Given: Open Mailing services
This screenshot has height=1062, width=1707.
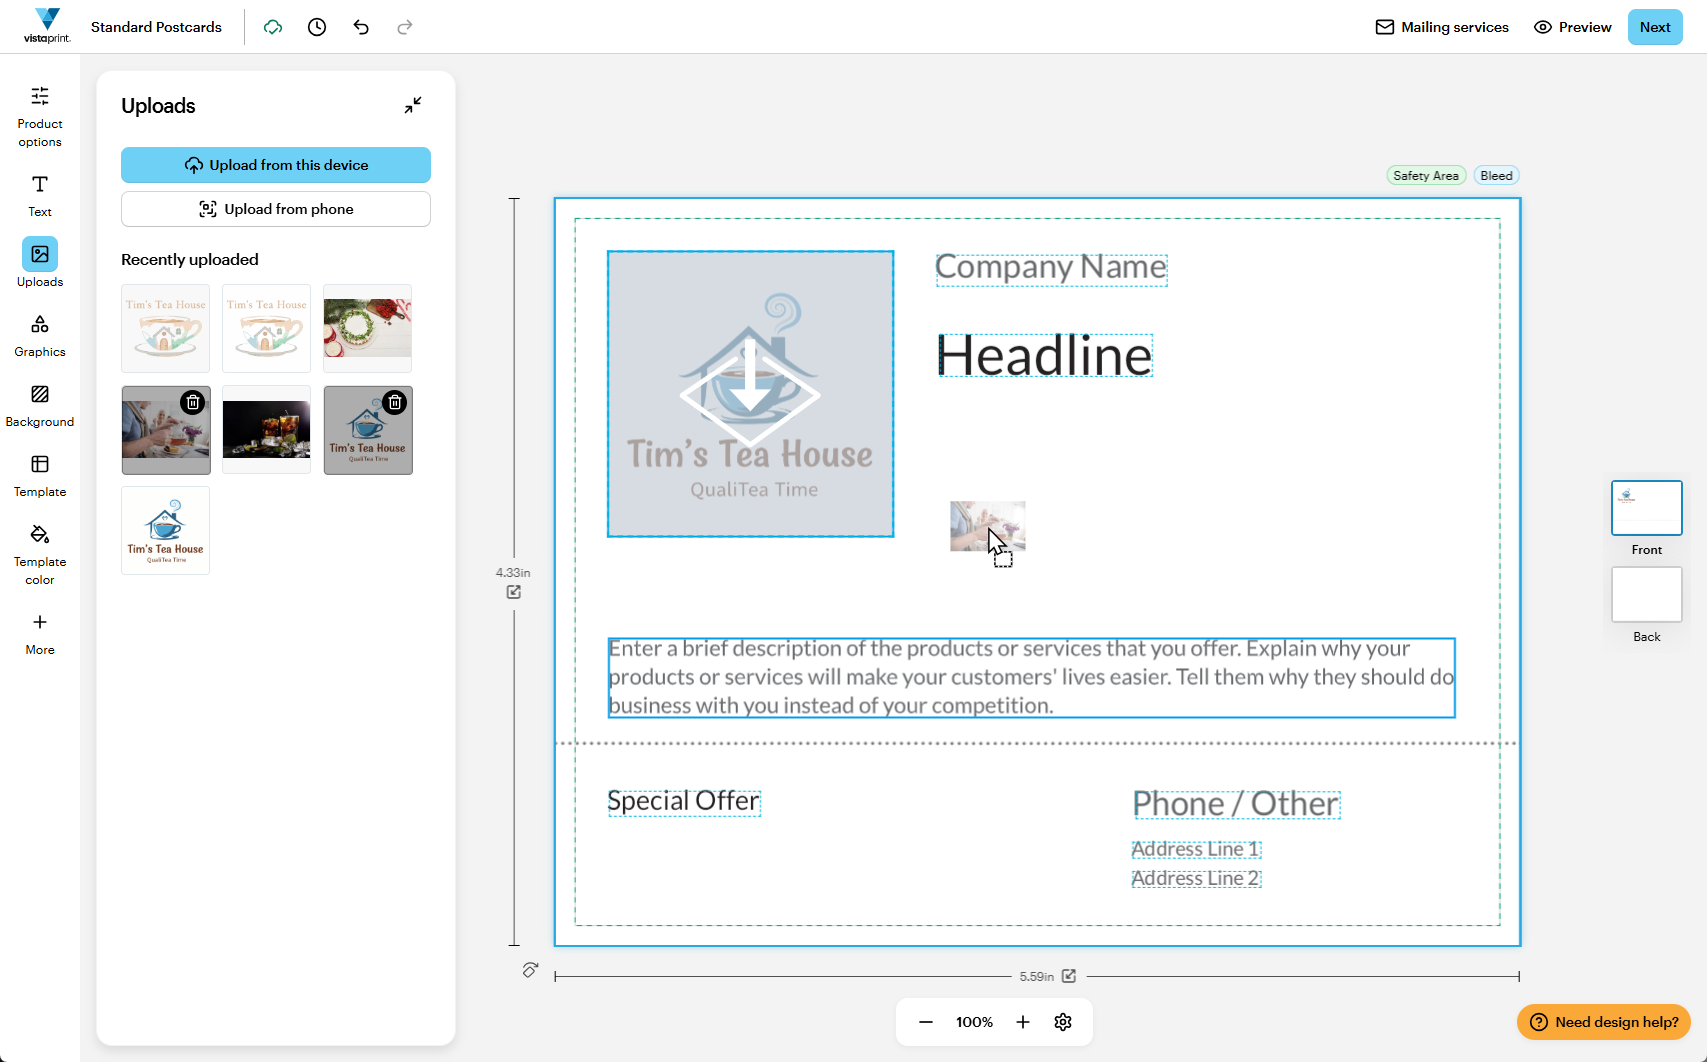Looking at the screenshot, I should coord(1442,27).
